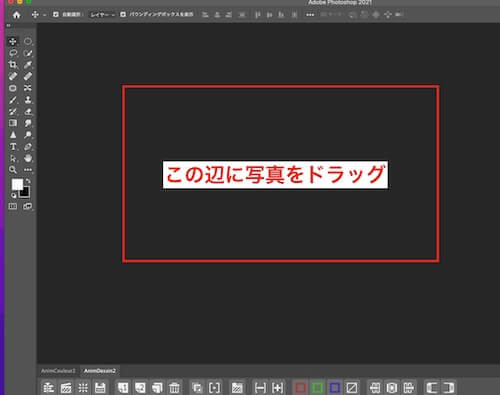Select the Lasso tool
500x395 pixels.
(13, 53)
